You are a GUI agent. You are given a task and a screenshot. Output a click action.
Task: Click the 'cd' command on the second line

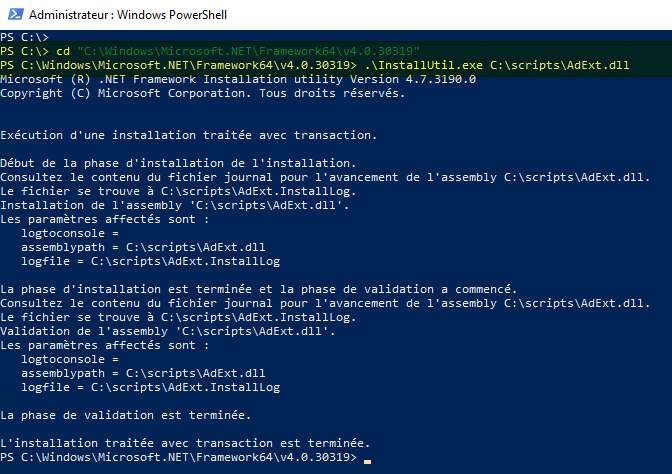point(61,51)
